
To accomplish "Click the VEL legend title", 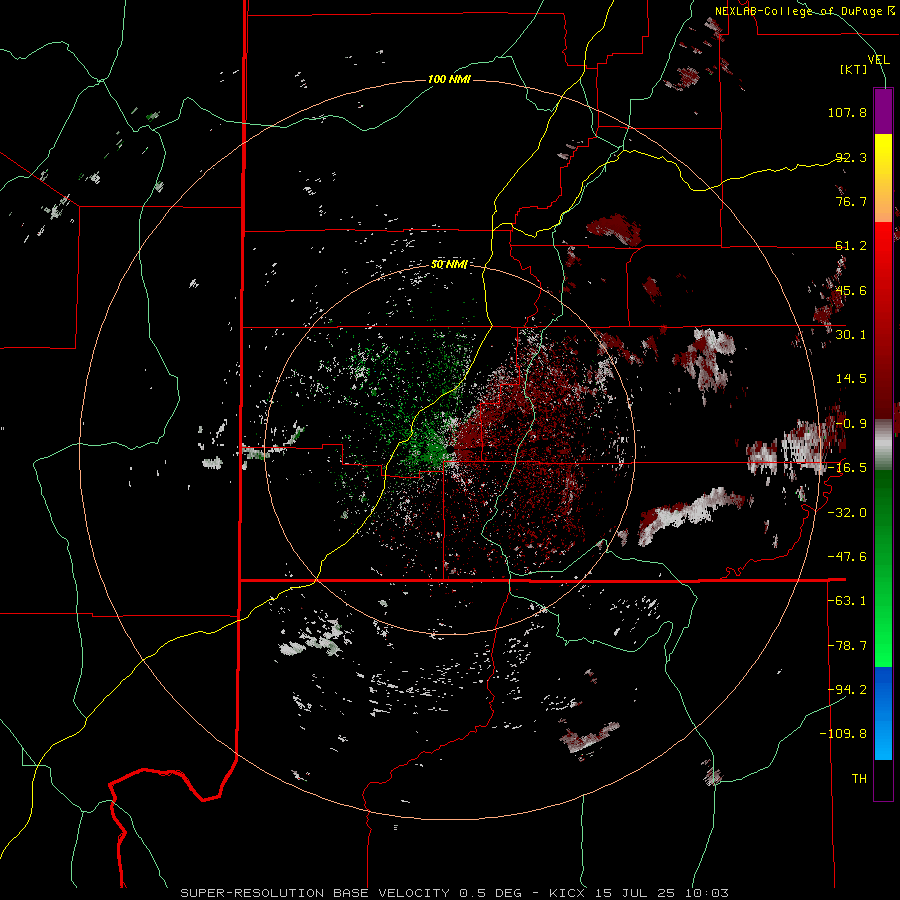I will (x=878, y=60).
